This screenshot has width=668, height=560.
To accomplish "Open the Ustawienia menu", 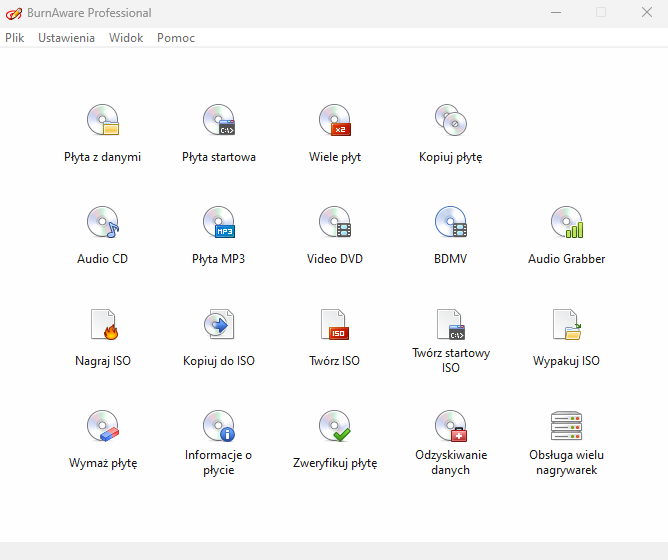I will [66, 38].
